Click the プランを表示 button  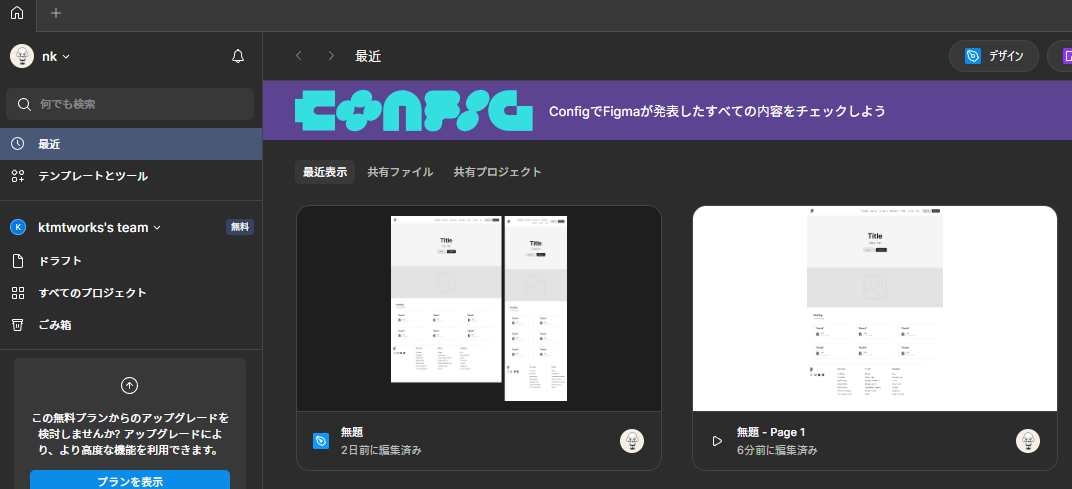pyautogui.click(x=130, y=481)
